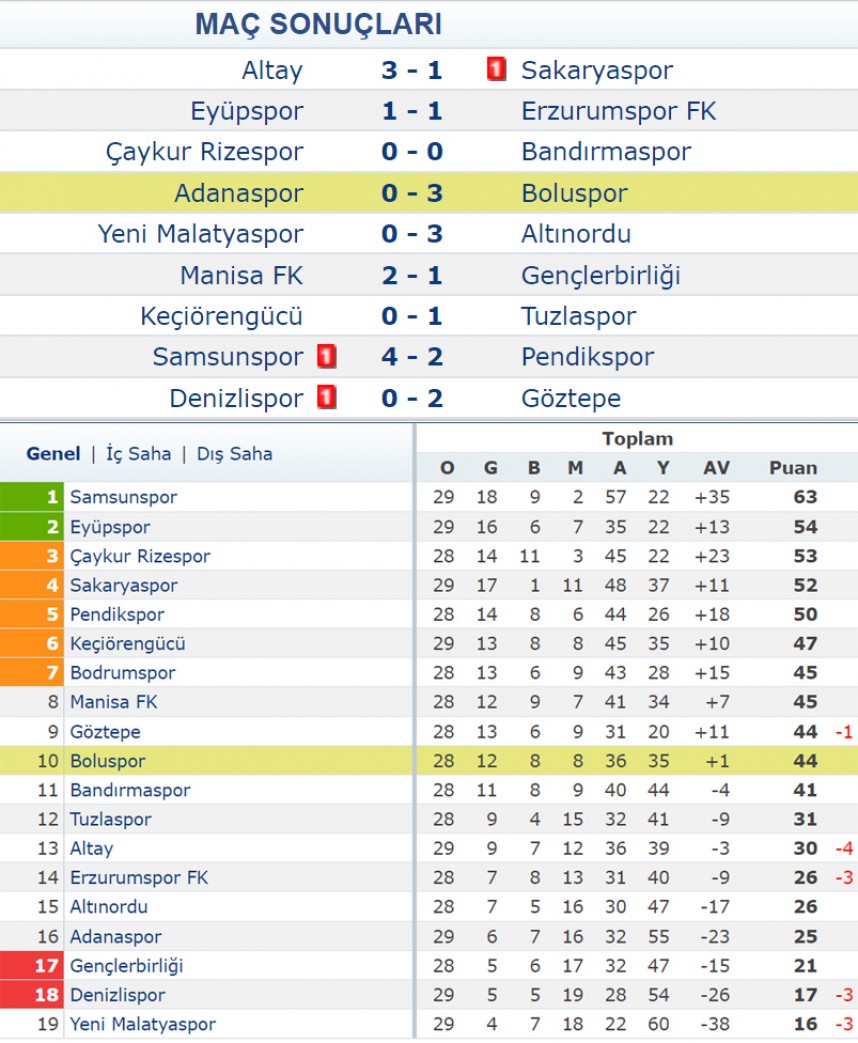
Task: Switch to the Dış Saha tab
Action: tap(234, 454)
